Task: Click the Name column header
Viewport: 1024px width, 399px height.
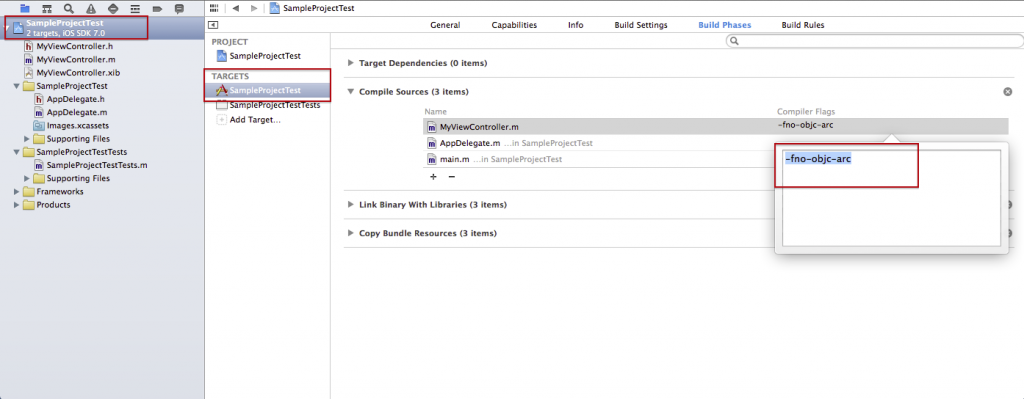Action: (x=435, y=112)
